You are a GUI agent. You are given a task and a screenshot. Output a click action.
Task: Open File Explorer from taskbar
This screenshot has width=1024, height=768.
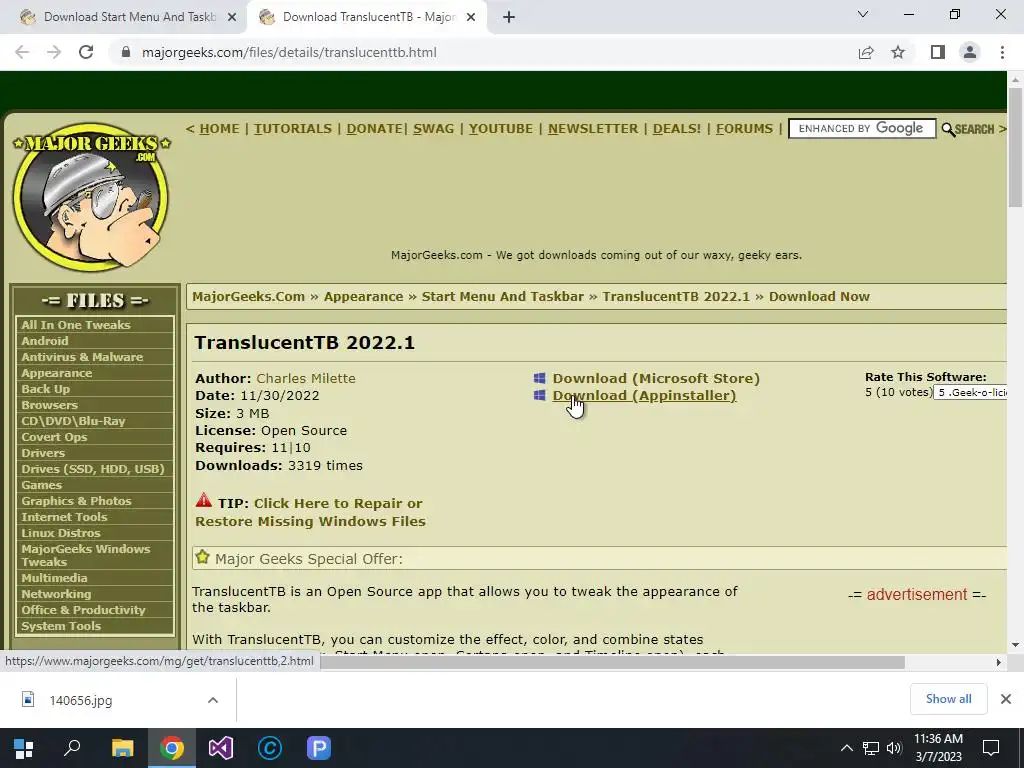pos(122,748)
